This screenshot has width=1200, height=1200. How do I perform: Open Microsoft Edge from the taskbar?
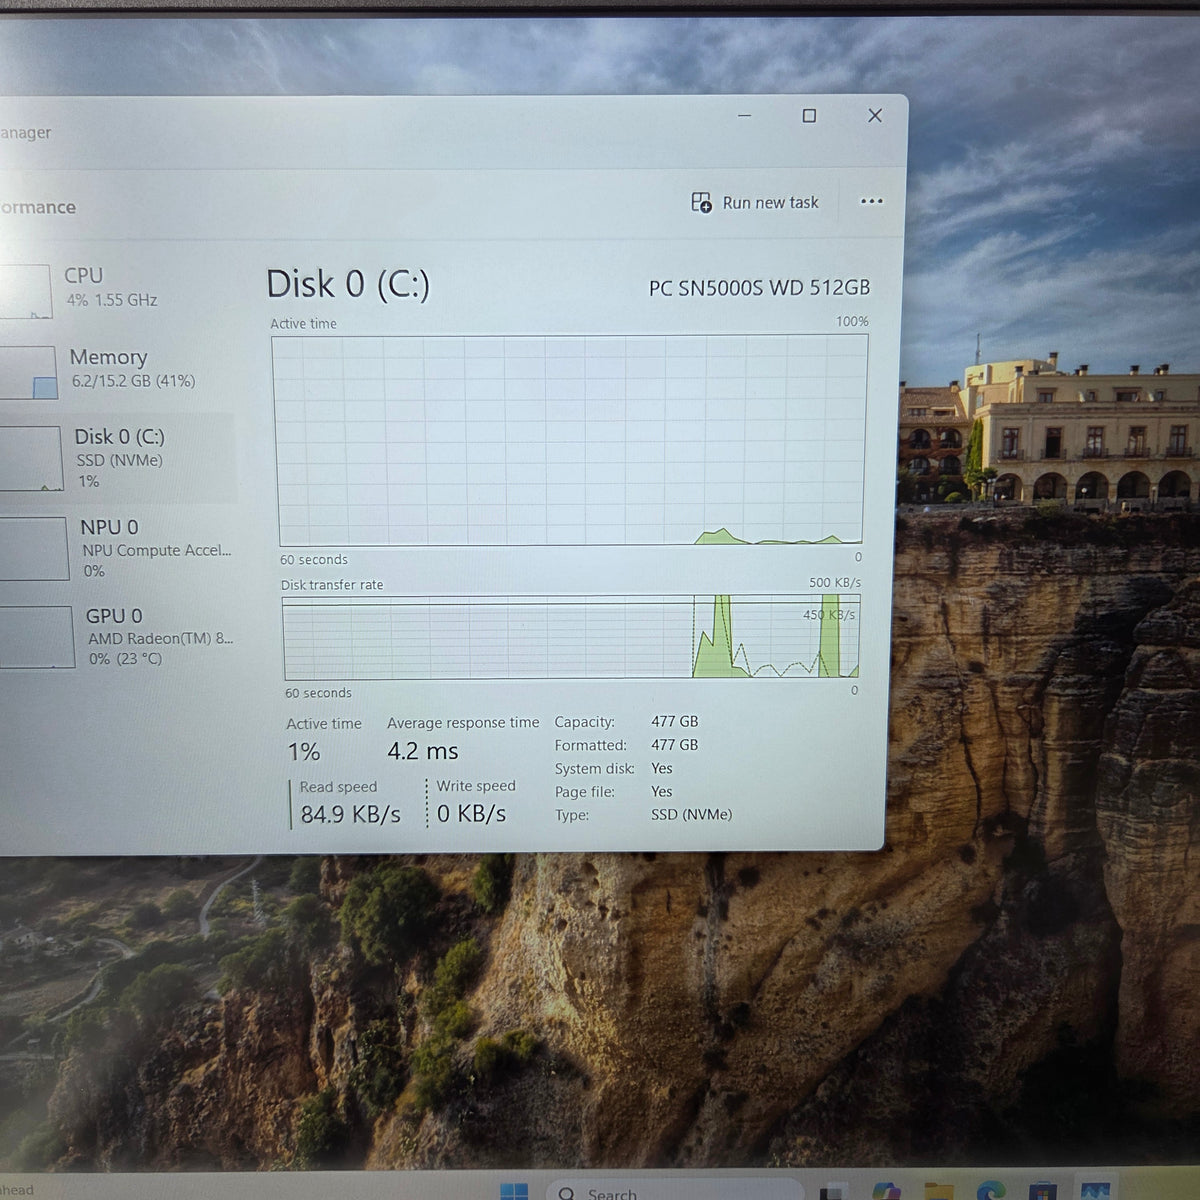[x=991, y=1192]
